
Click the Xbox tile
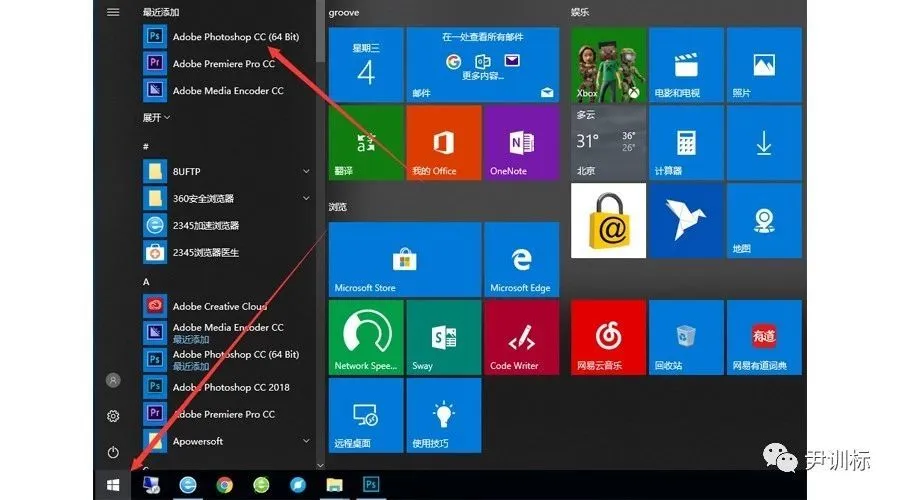607,64
